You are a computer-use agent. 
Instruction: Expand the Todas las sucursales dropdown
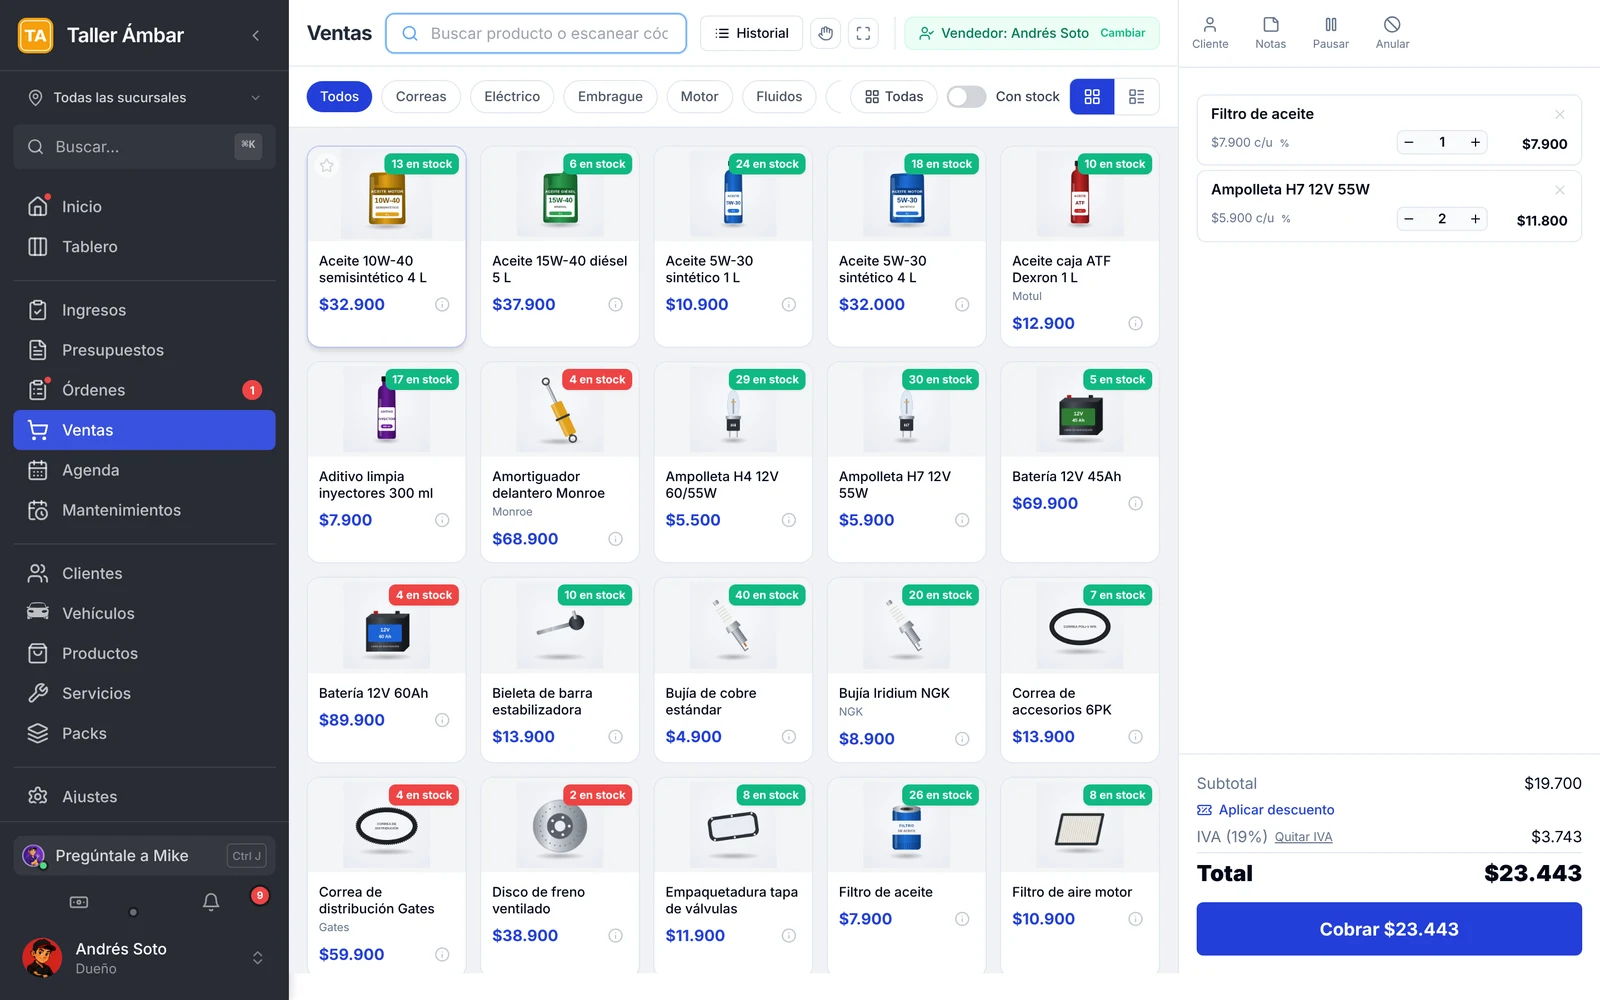click(144, 97)
